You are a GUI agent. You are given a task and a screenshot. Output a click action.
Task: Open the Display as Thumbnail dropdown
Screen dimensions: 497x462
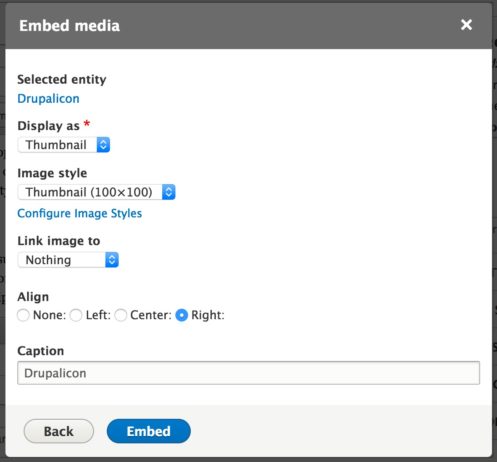[x=64, y=145]
